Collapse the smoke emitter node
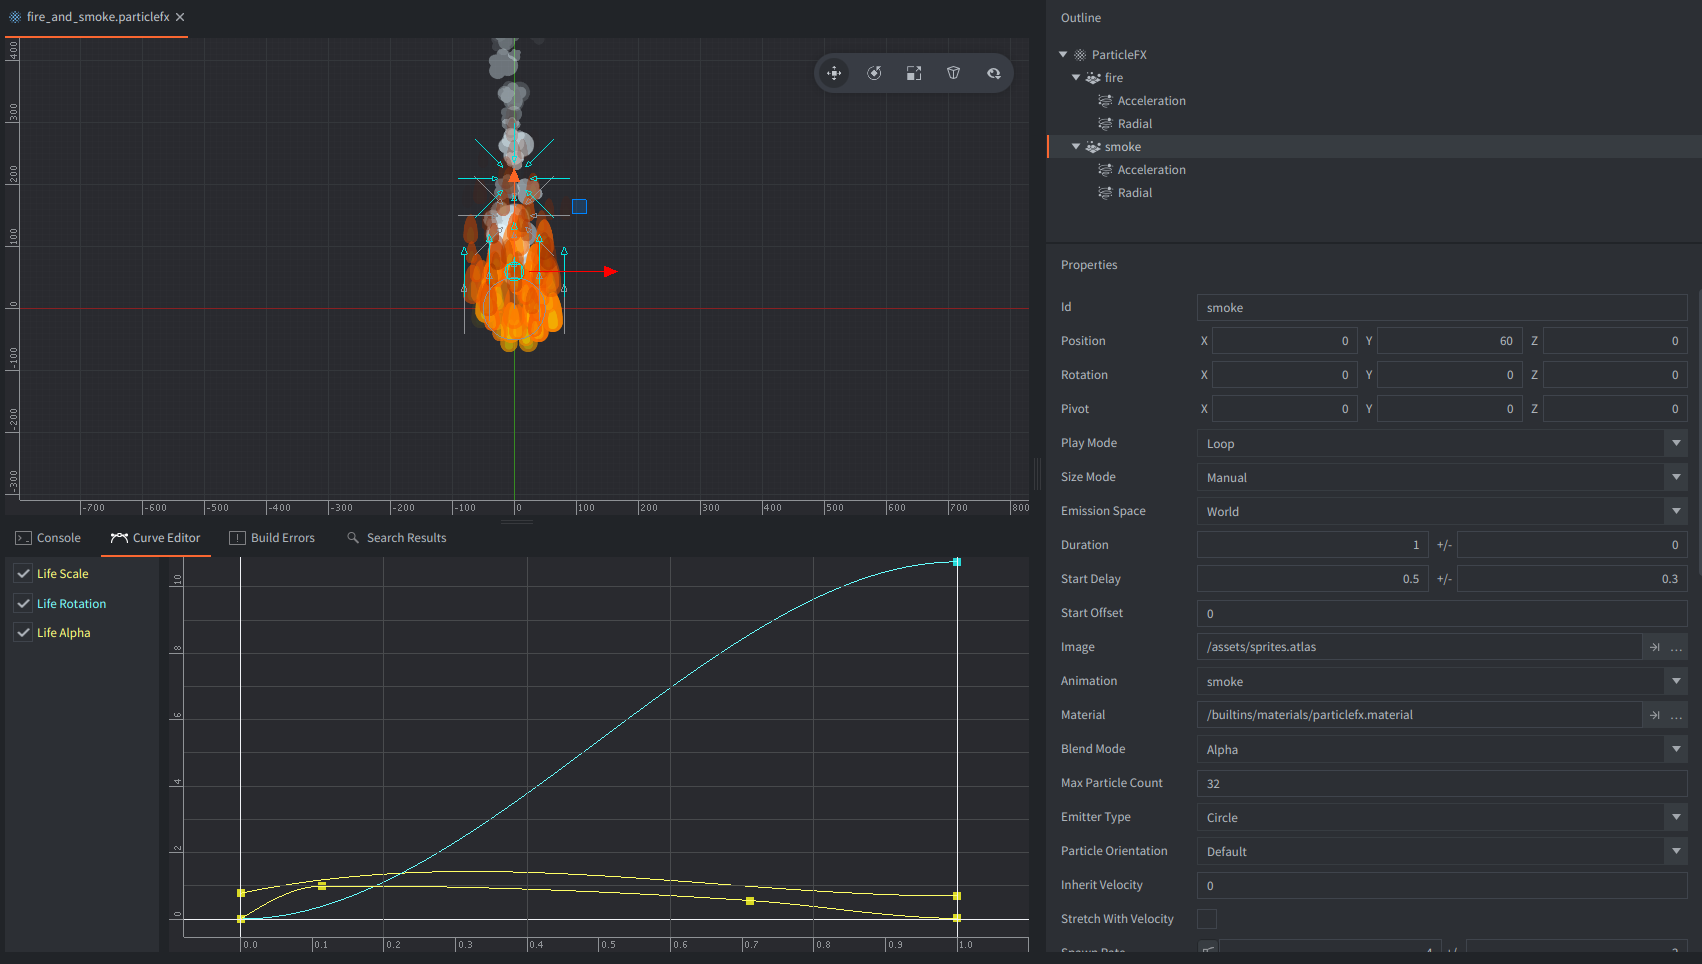Screen dimensions: 1702x964 1076,147
